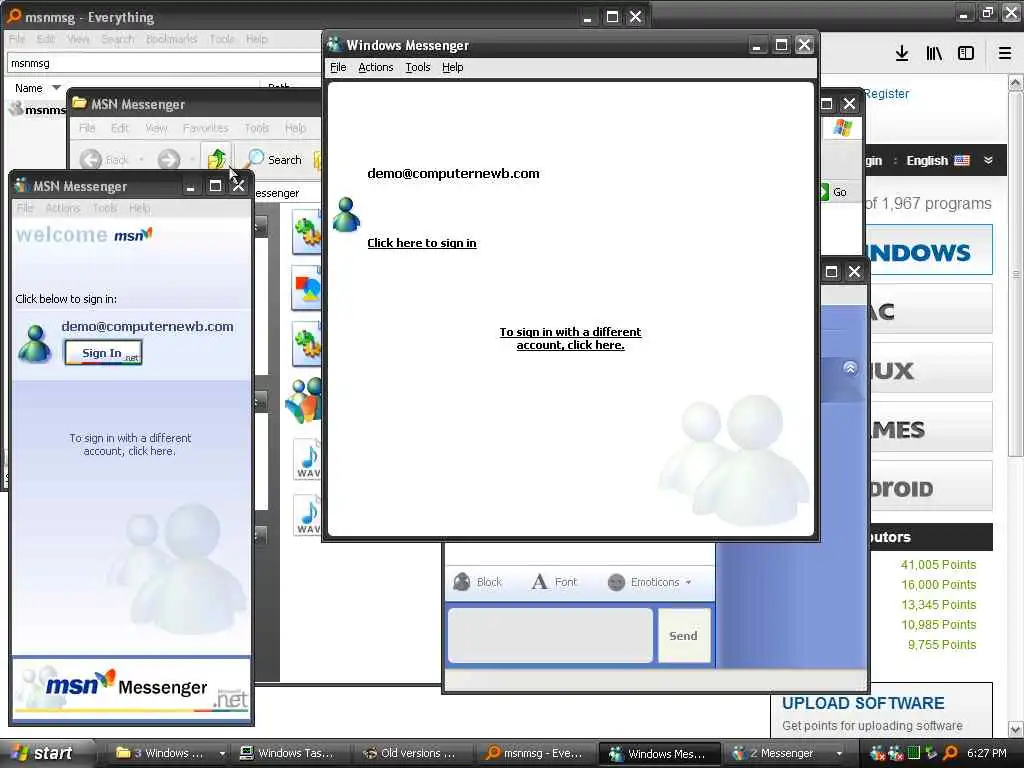The height and width of the screenshot is (768, 1024).
Task: Open UPLOAD SOFTWARE link
Action: [x=863, y=703]
